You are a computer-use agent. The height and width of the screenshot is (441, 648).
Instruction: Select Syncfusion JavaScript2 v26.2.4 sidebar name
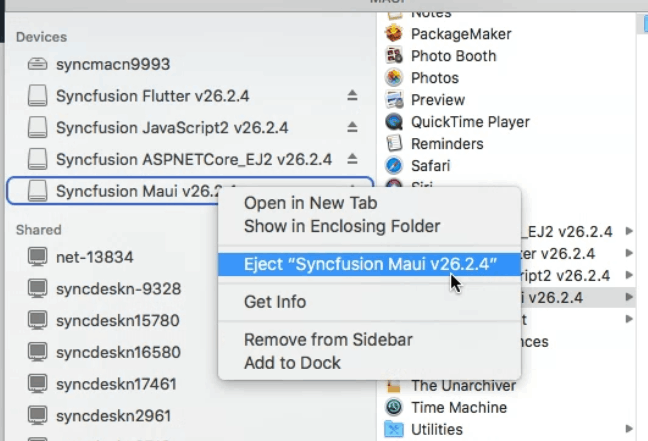172,128
